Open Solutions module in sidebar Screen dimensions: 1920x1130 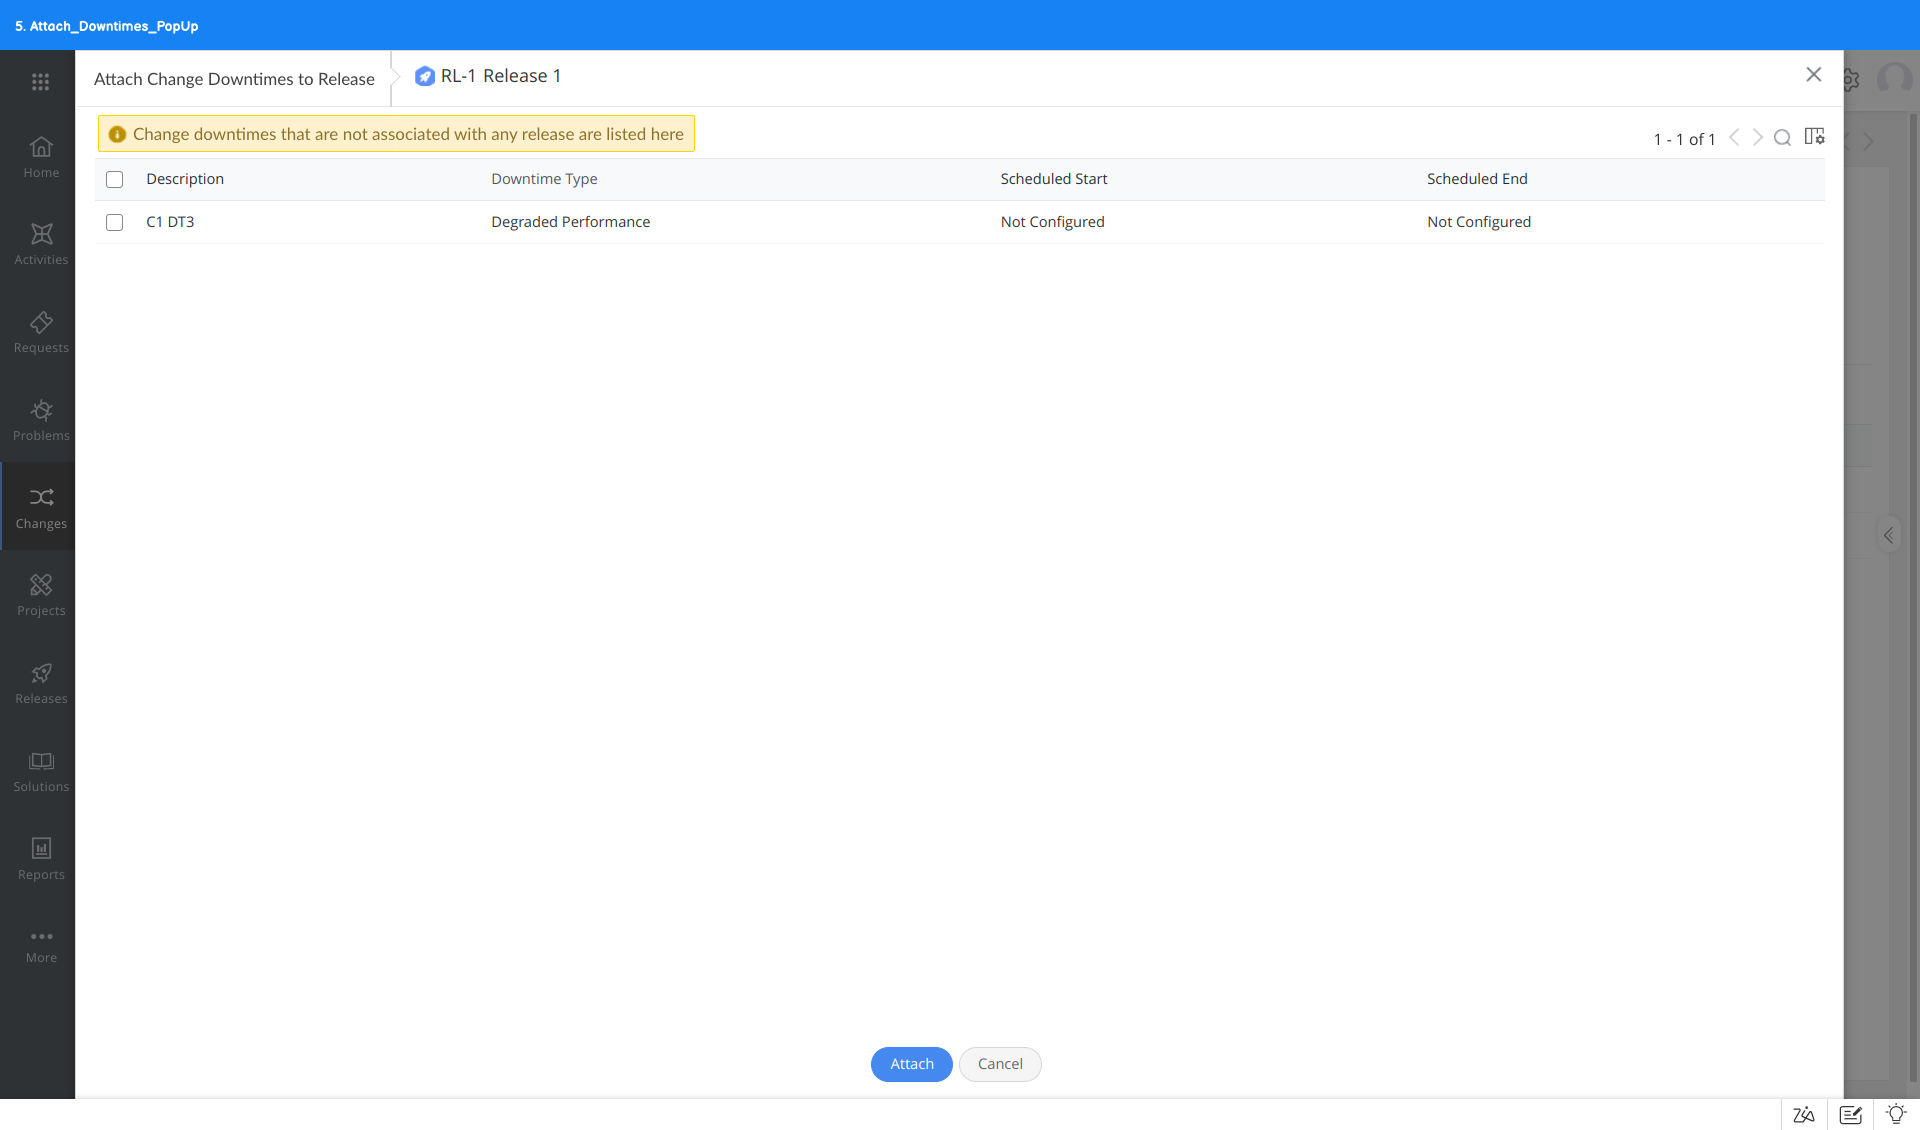(41, 772)
